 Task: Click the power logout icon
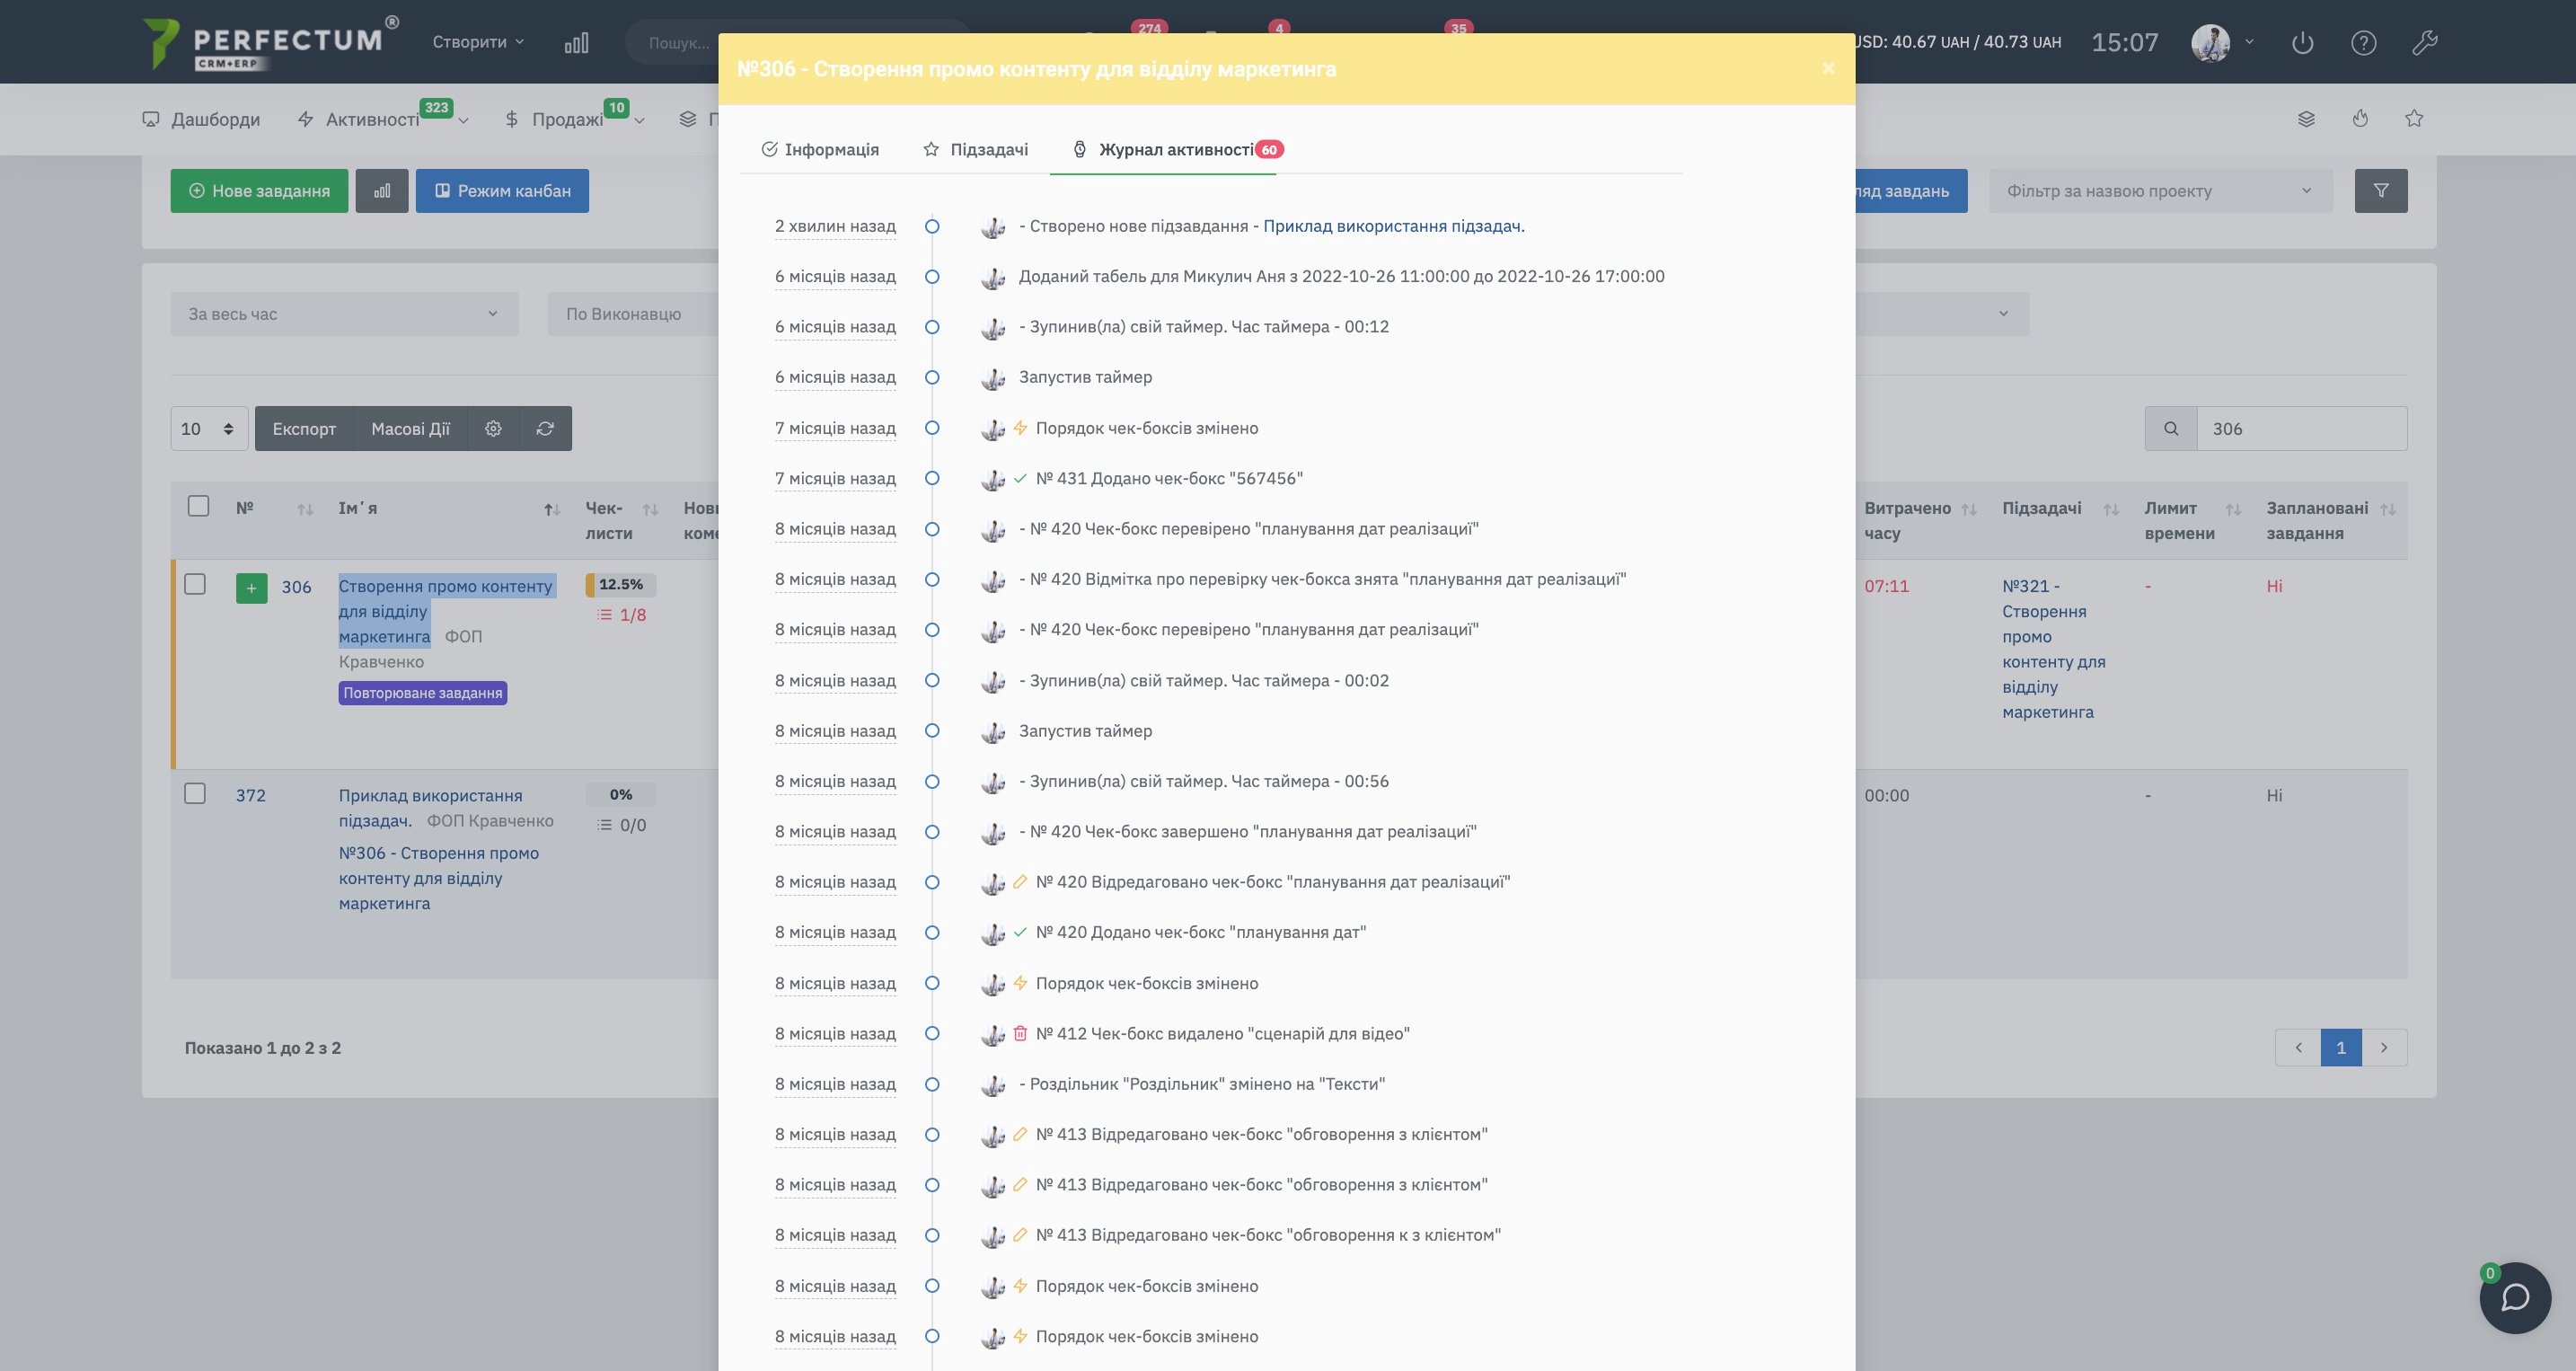pyautogui.click(x=2302, y=42)
